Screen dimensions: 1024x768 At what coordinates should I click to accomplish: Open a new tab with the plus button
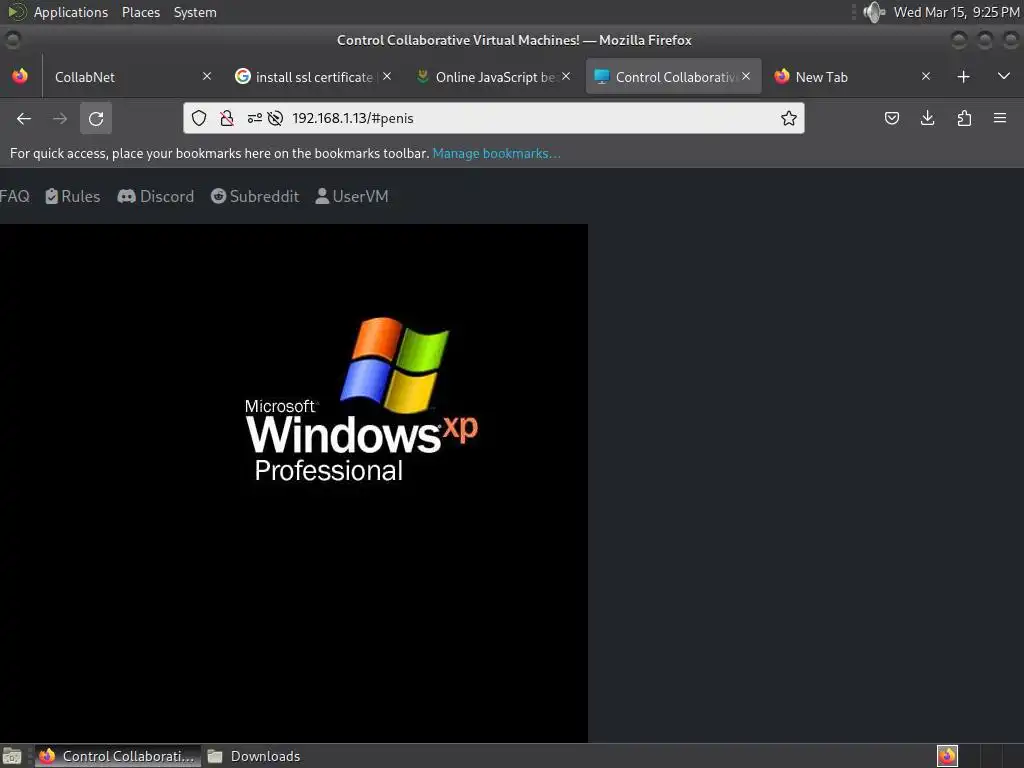coord(963,77)
